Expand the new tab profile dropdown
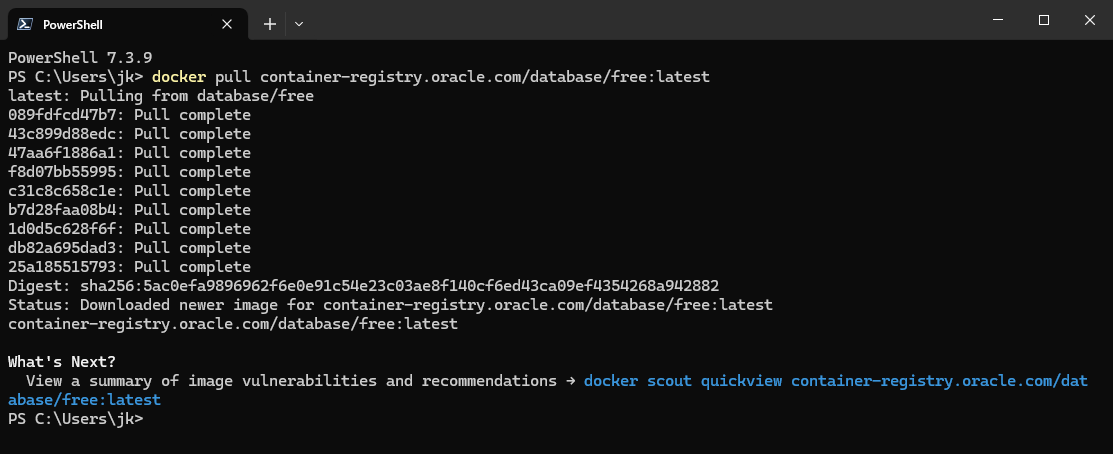Screen dimensions: 1113x454 tap(299, 24)
